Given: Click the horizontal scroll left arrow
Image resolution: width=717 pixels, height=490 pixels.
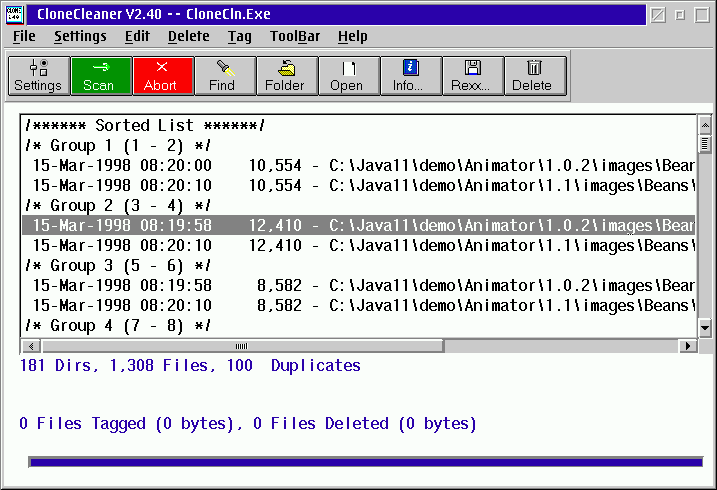Looking at the screenshot, I should click(x=31, y=346).
